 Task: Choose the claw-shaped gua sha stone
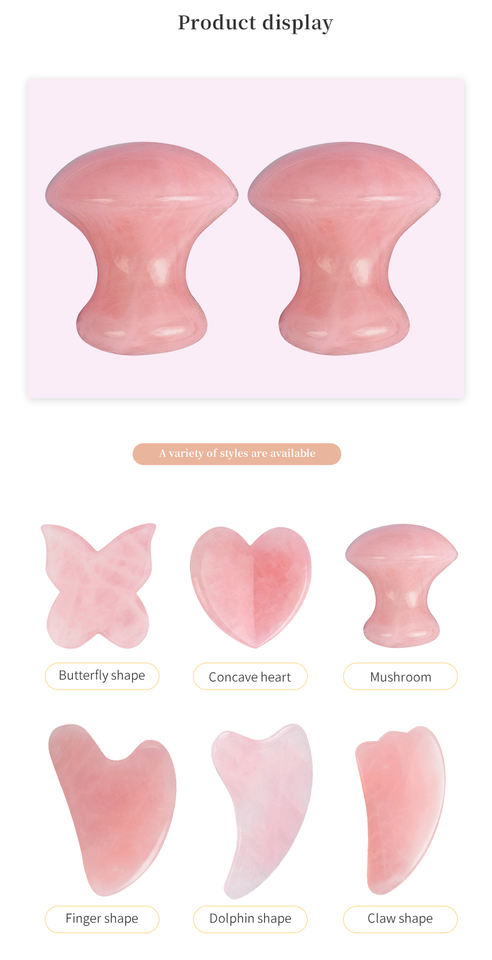[x=401, y=809]
